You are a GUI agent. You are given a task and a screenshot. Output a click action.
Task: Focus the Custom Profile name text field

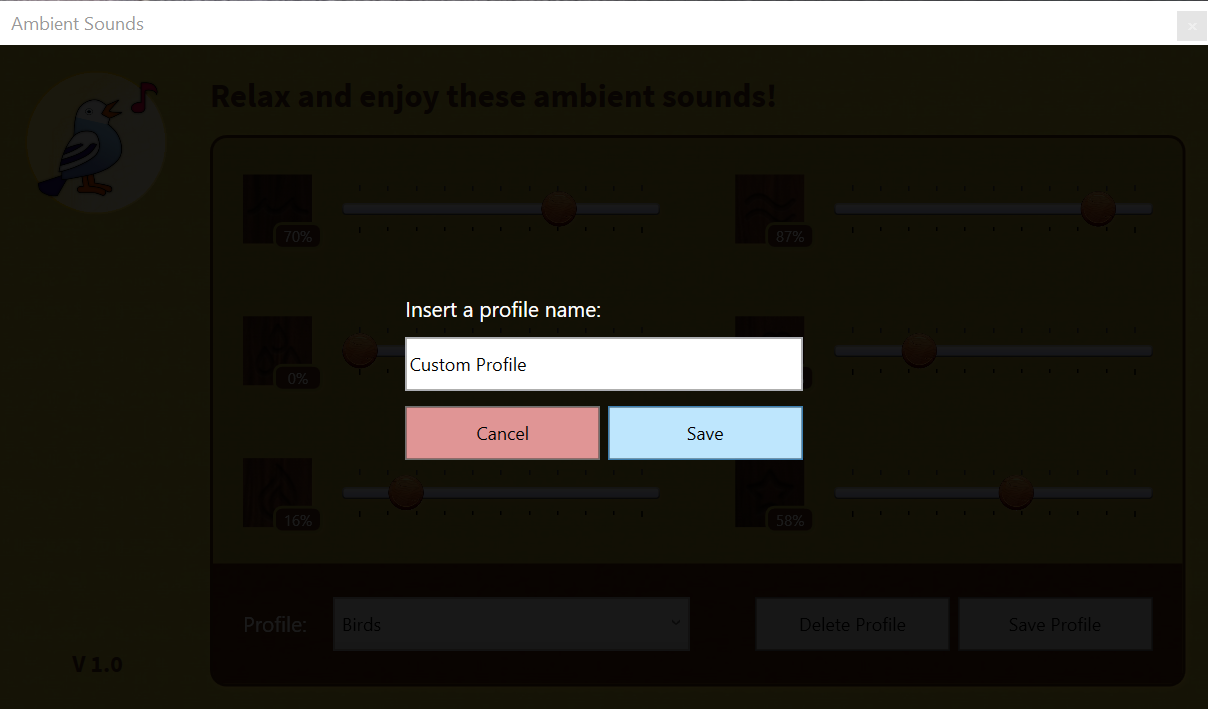click(x=603, y=364)
